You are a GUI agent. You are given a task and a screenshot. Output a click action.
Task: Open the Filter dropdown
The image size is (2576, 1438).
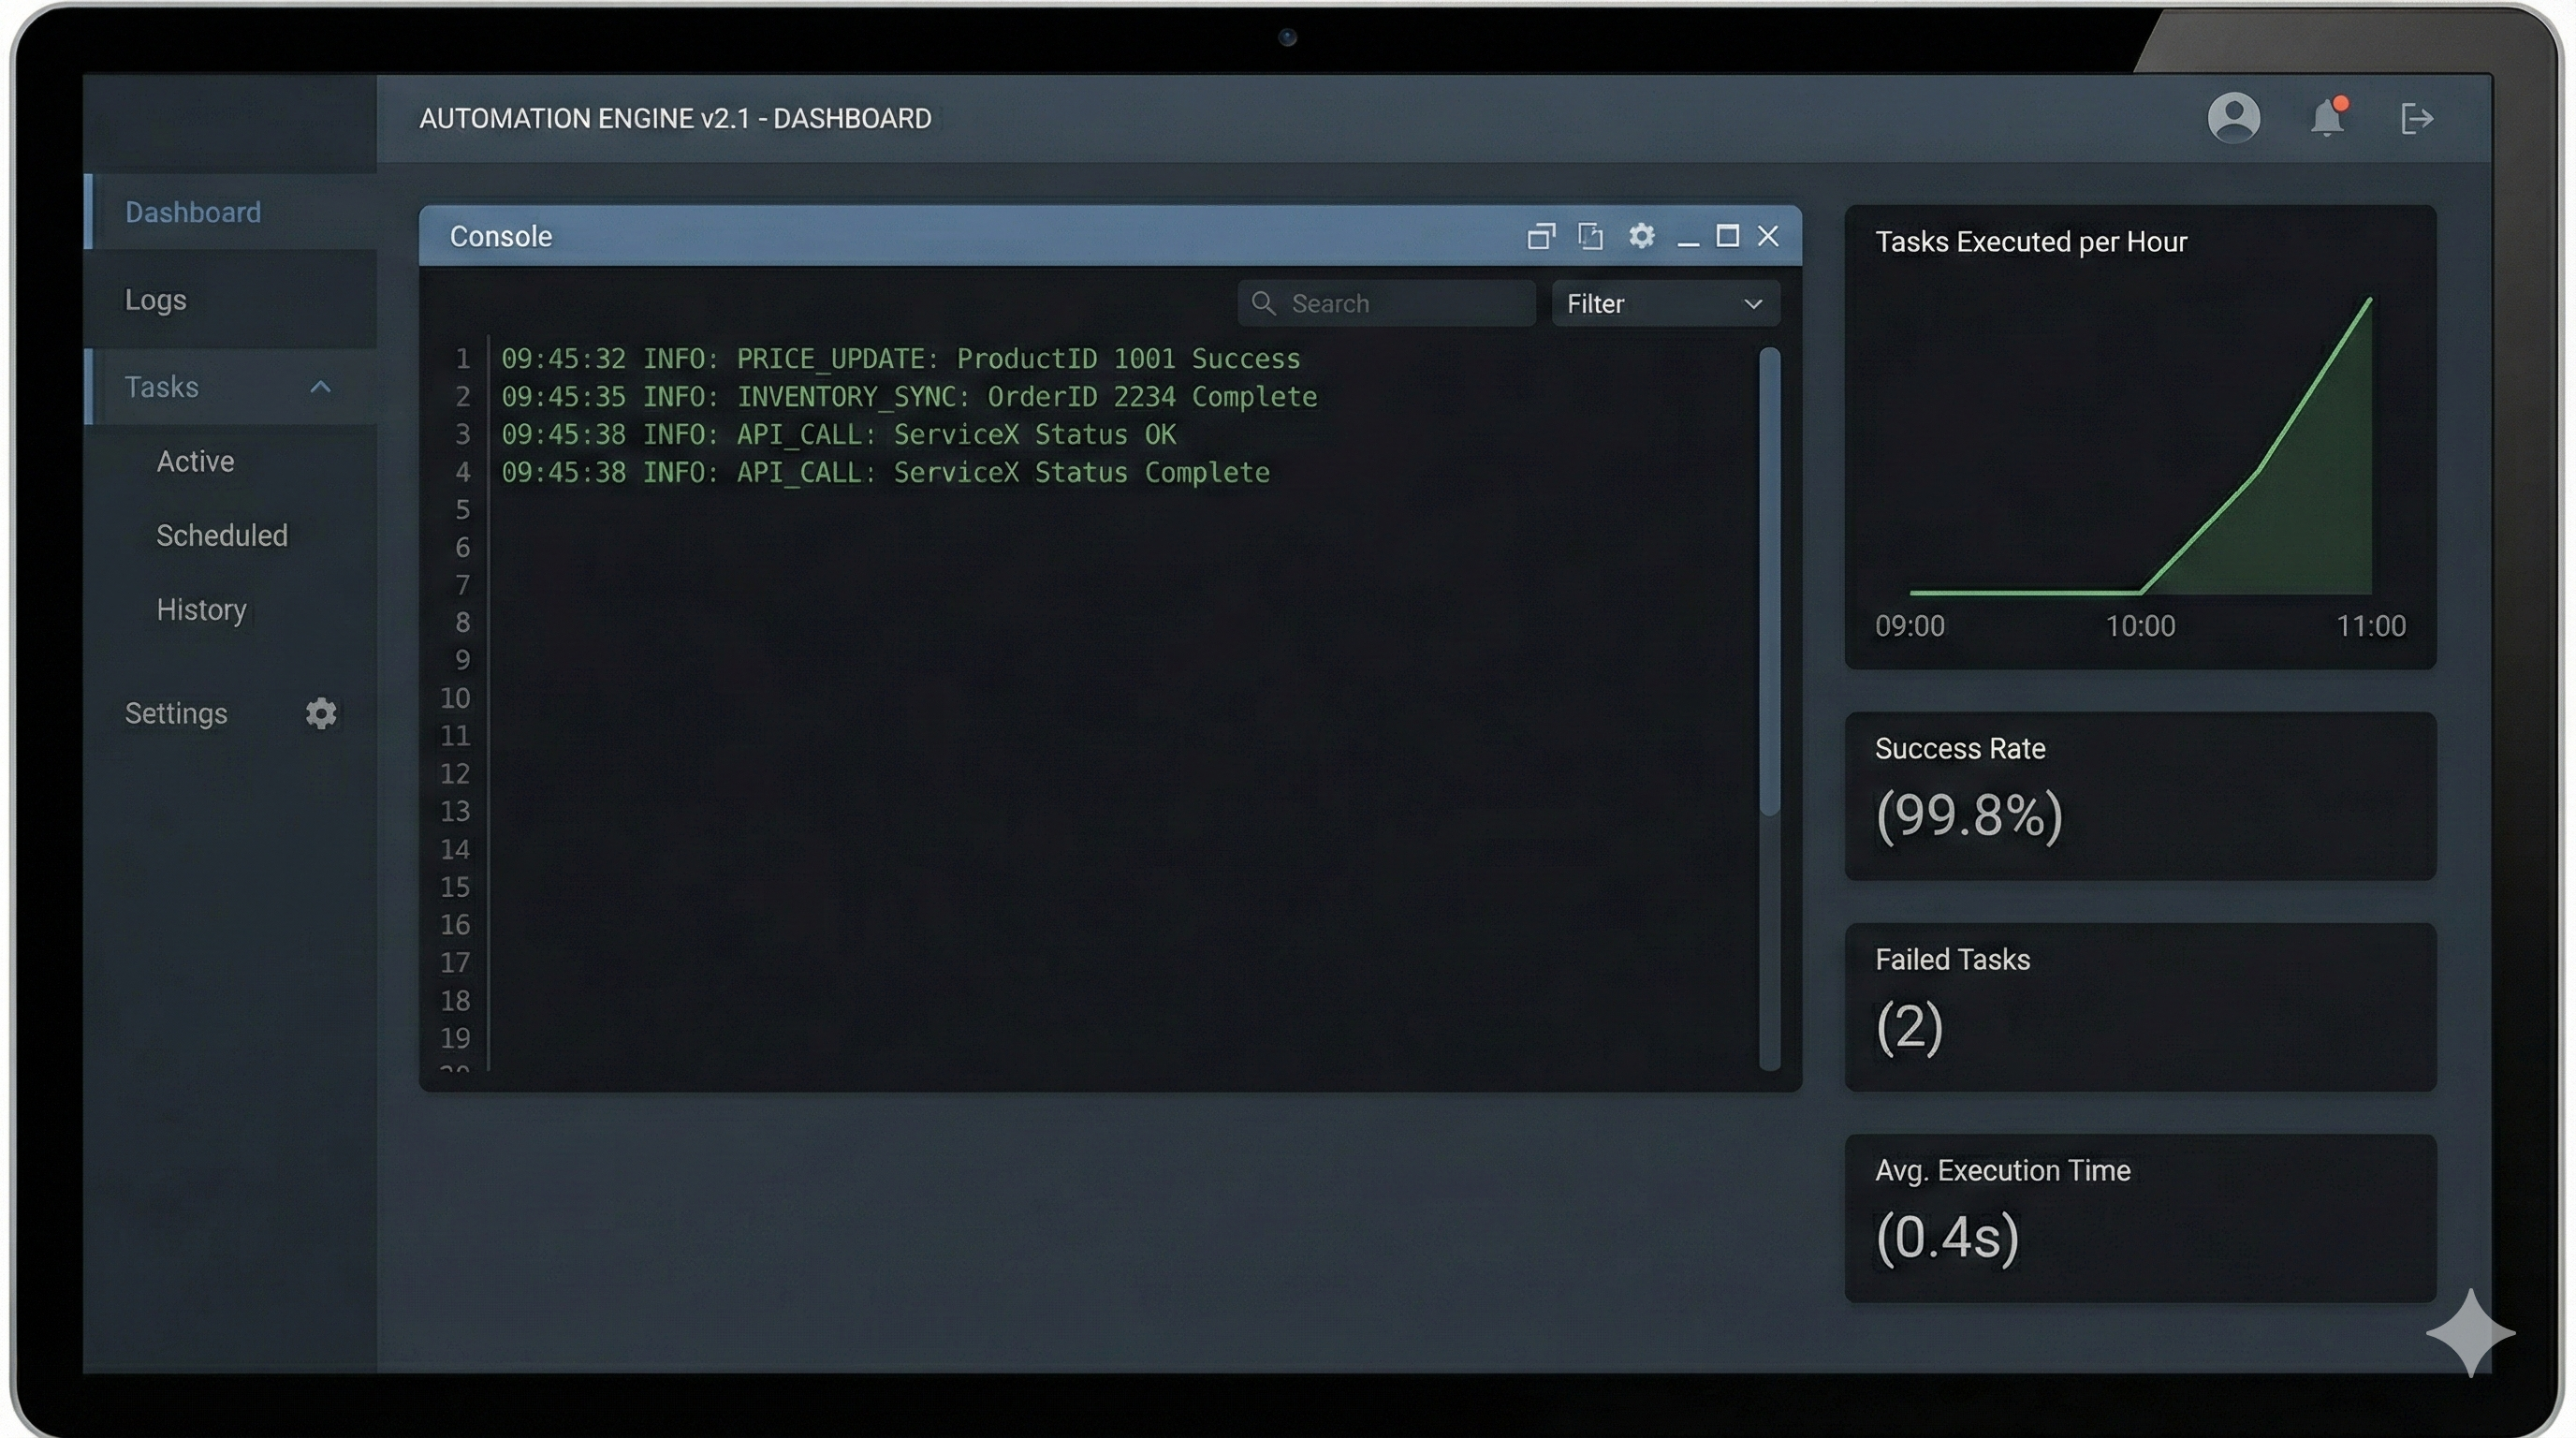click(1665, 303)
